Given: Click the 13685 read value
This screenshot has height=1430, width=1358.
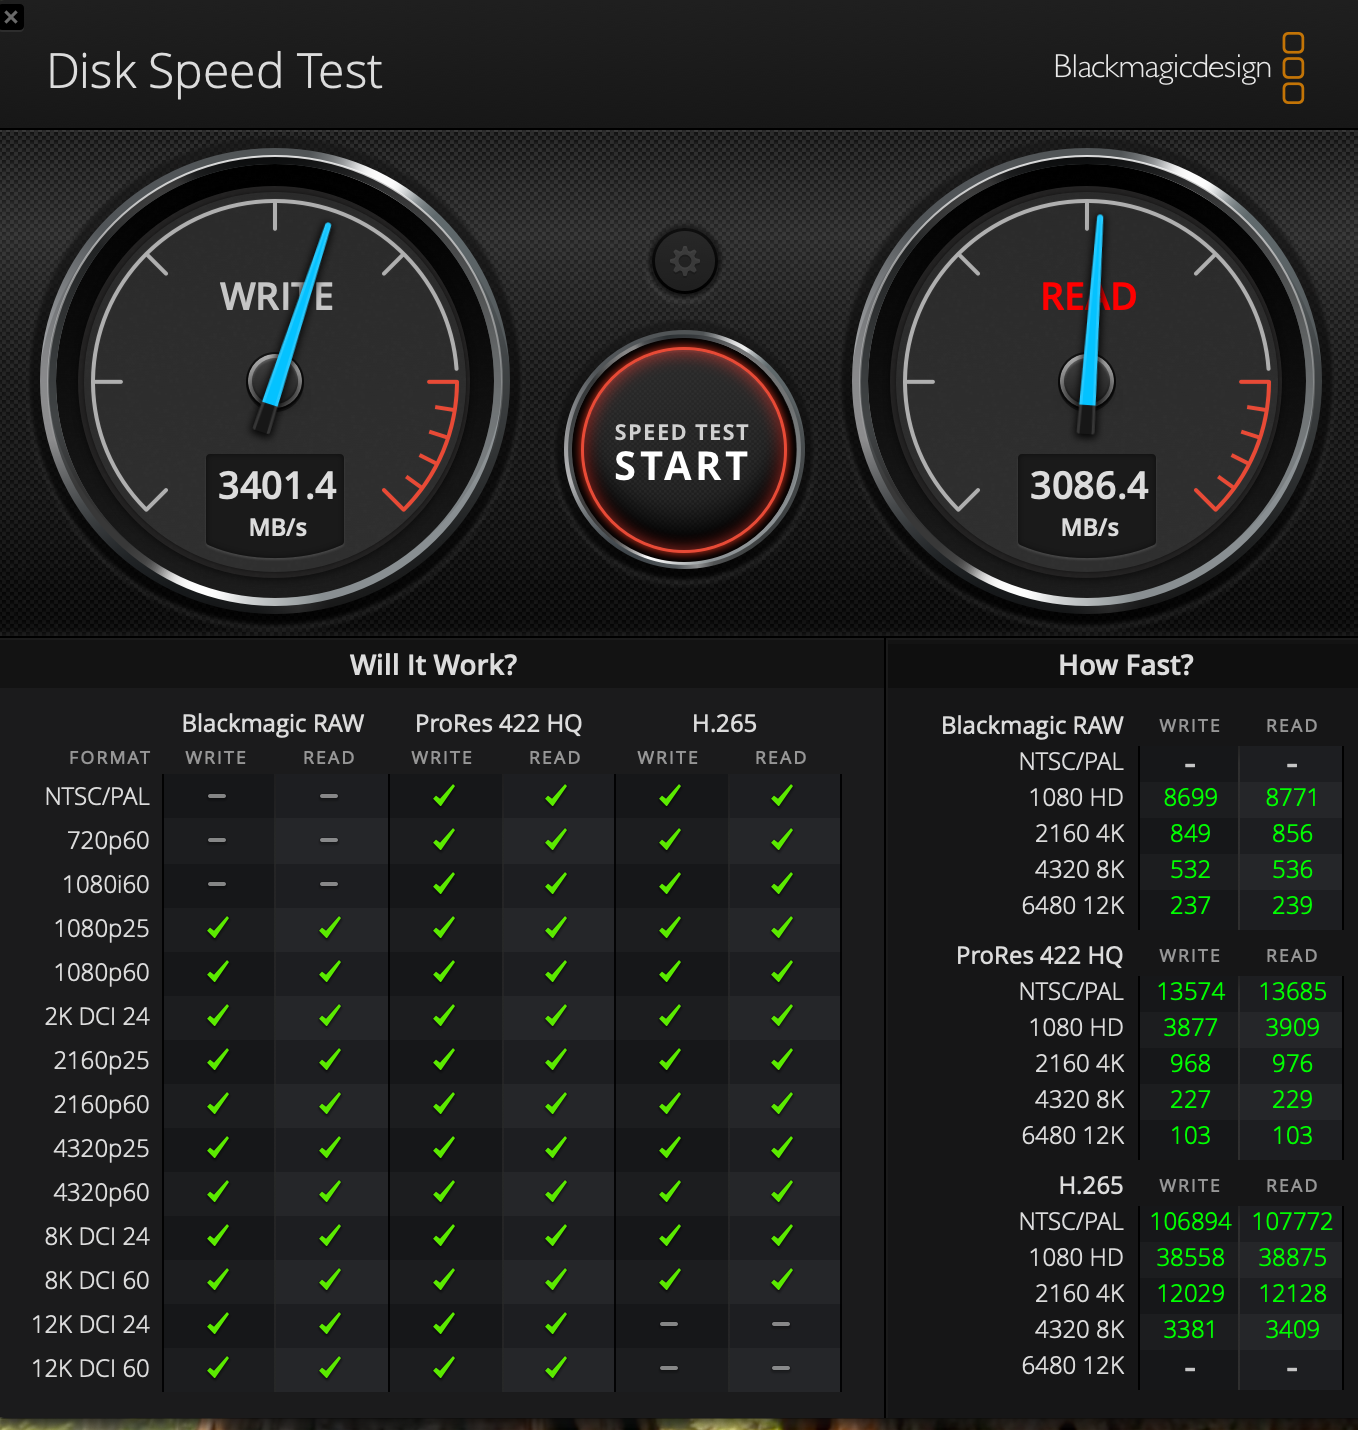Looking at the screenshot, I should pyautogui.click(x=1292, y=992).
